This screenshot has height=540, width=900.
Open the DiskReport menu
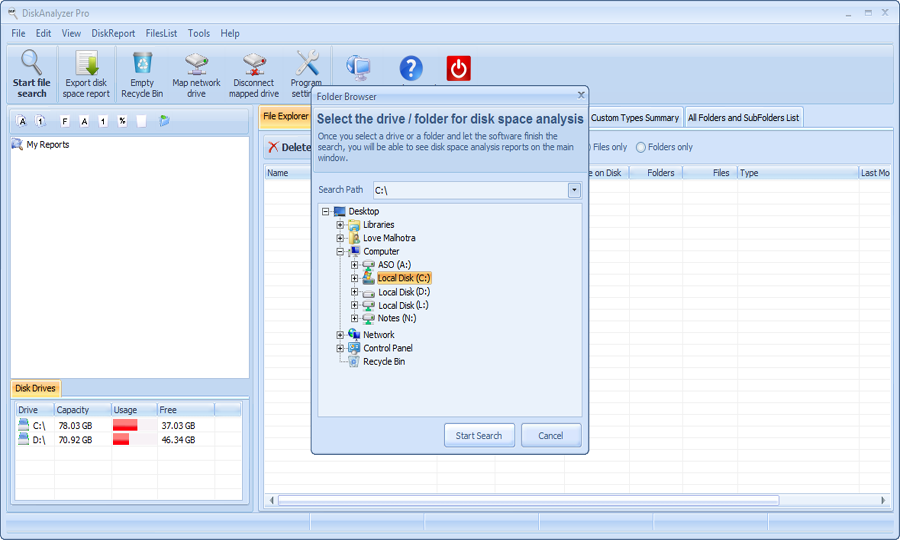(113, 33)
